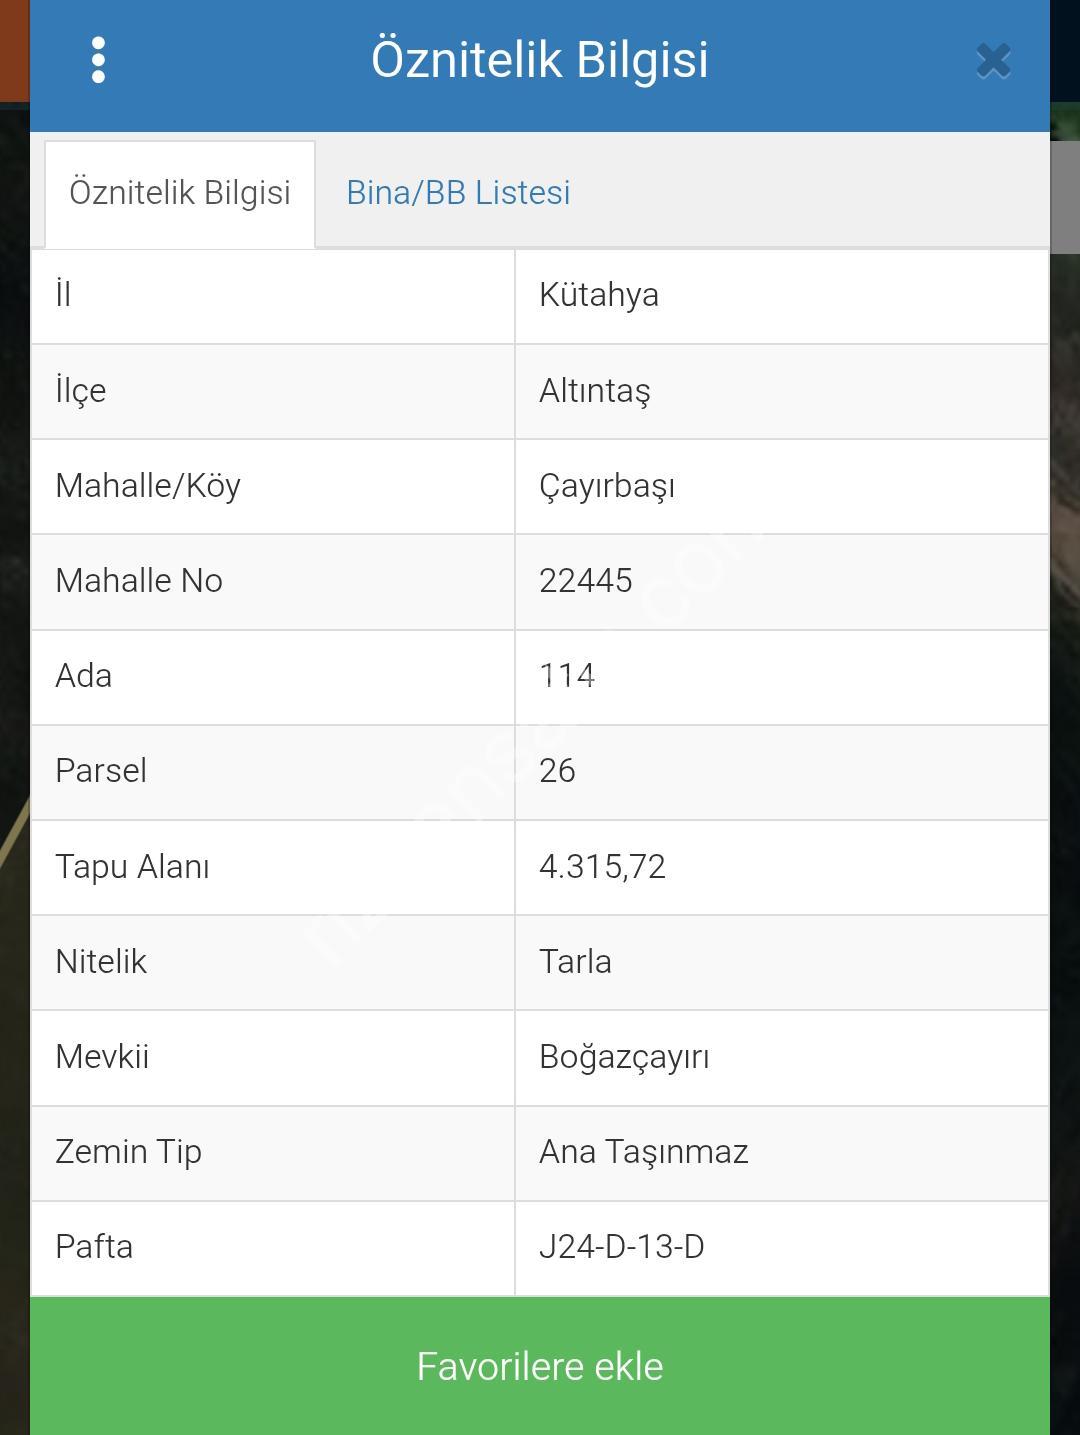Click the Ada value 114
The image size is (1080, 1435).
(x=567, y=676)
